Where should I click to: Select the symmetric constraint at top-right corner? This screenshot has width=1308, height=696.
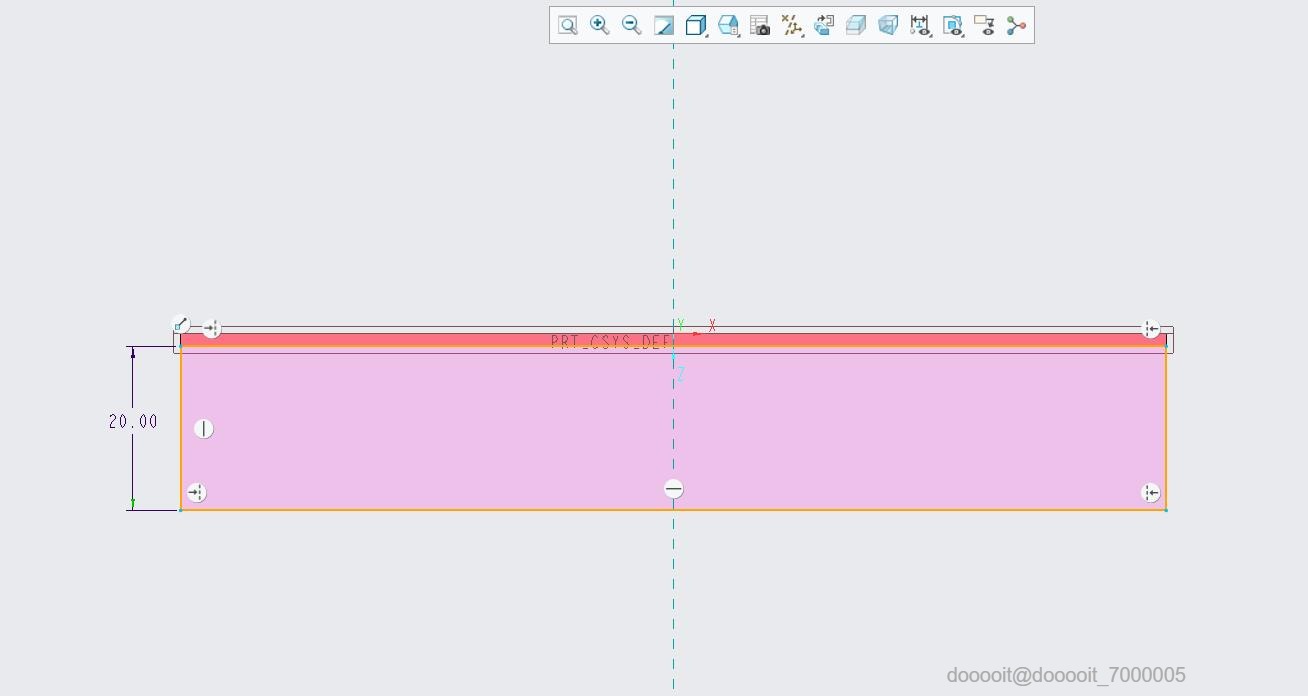tap(1150, 329)
